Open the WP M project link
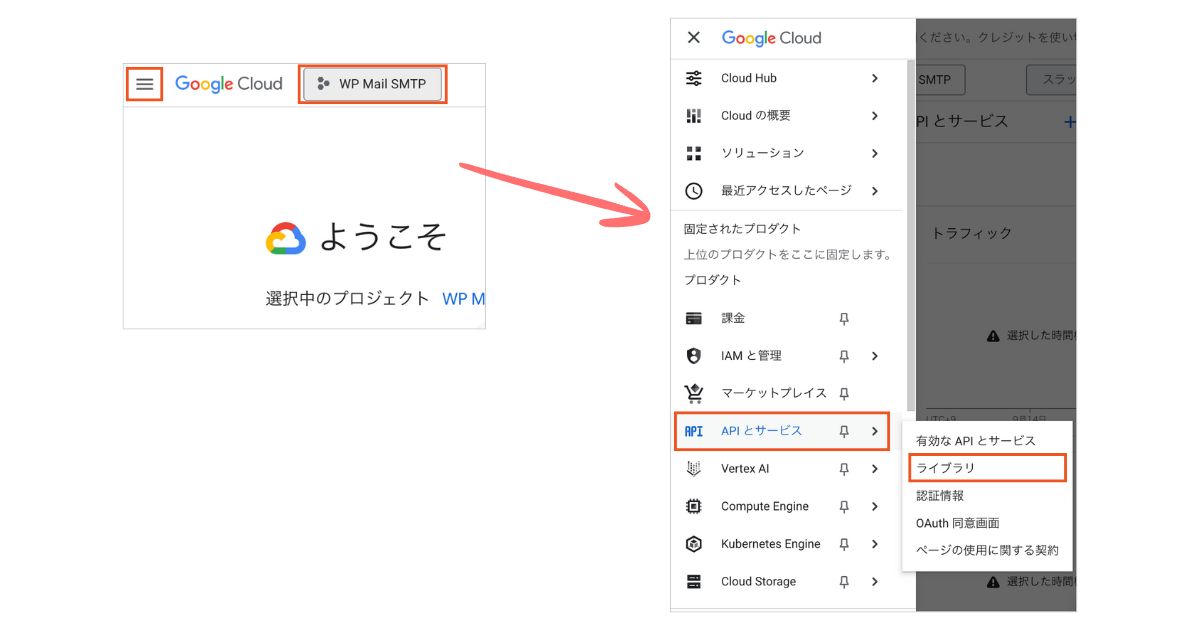 [463, 299]
